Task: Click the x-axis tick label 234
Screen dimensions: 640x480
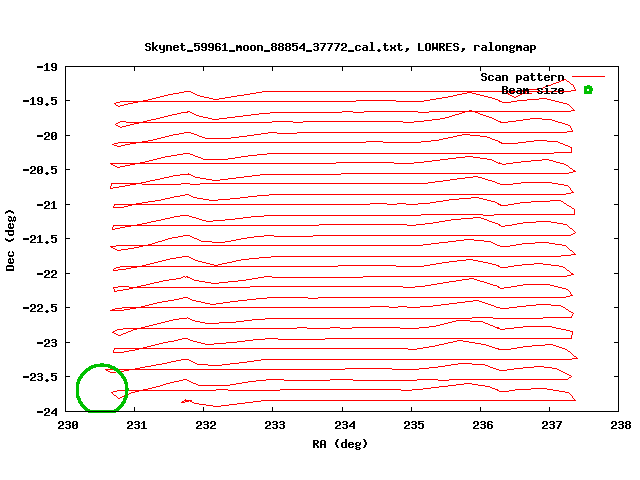Action: 345,425
